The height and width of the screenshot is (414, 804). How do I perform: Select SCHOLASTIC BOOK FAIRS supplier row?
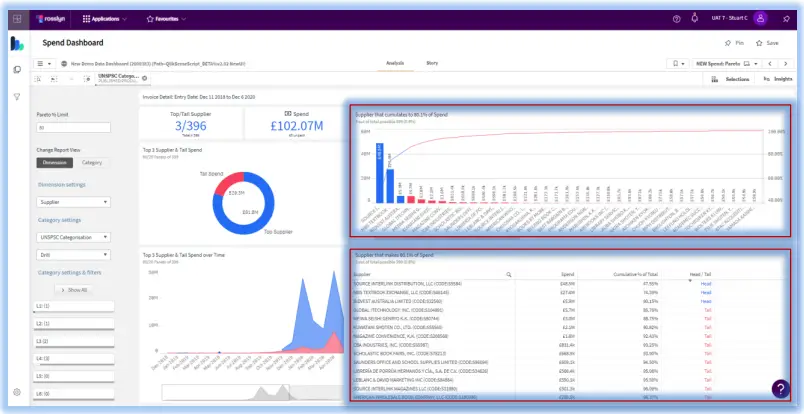[x=569, y=353]
